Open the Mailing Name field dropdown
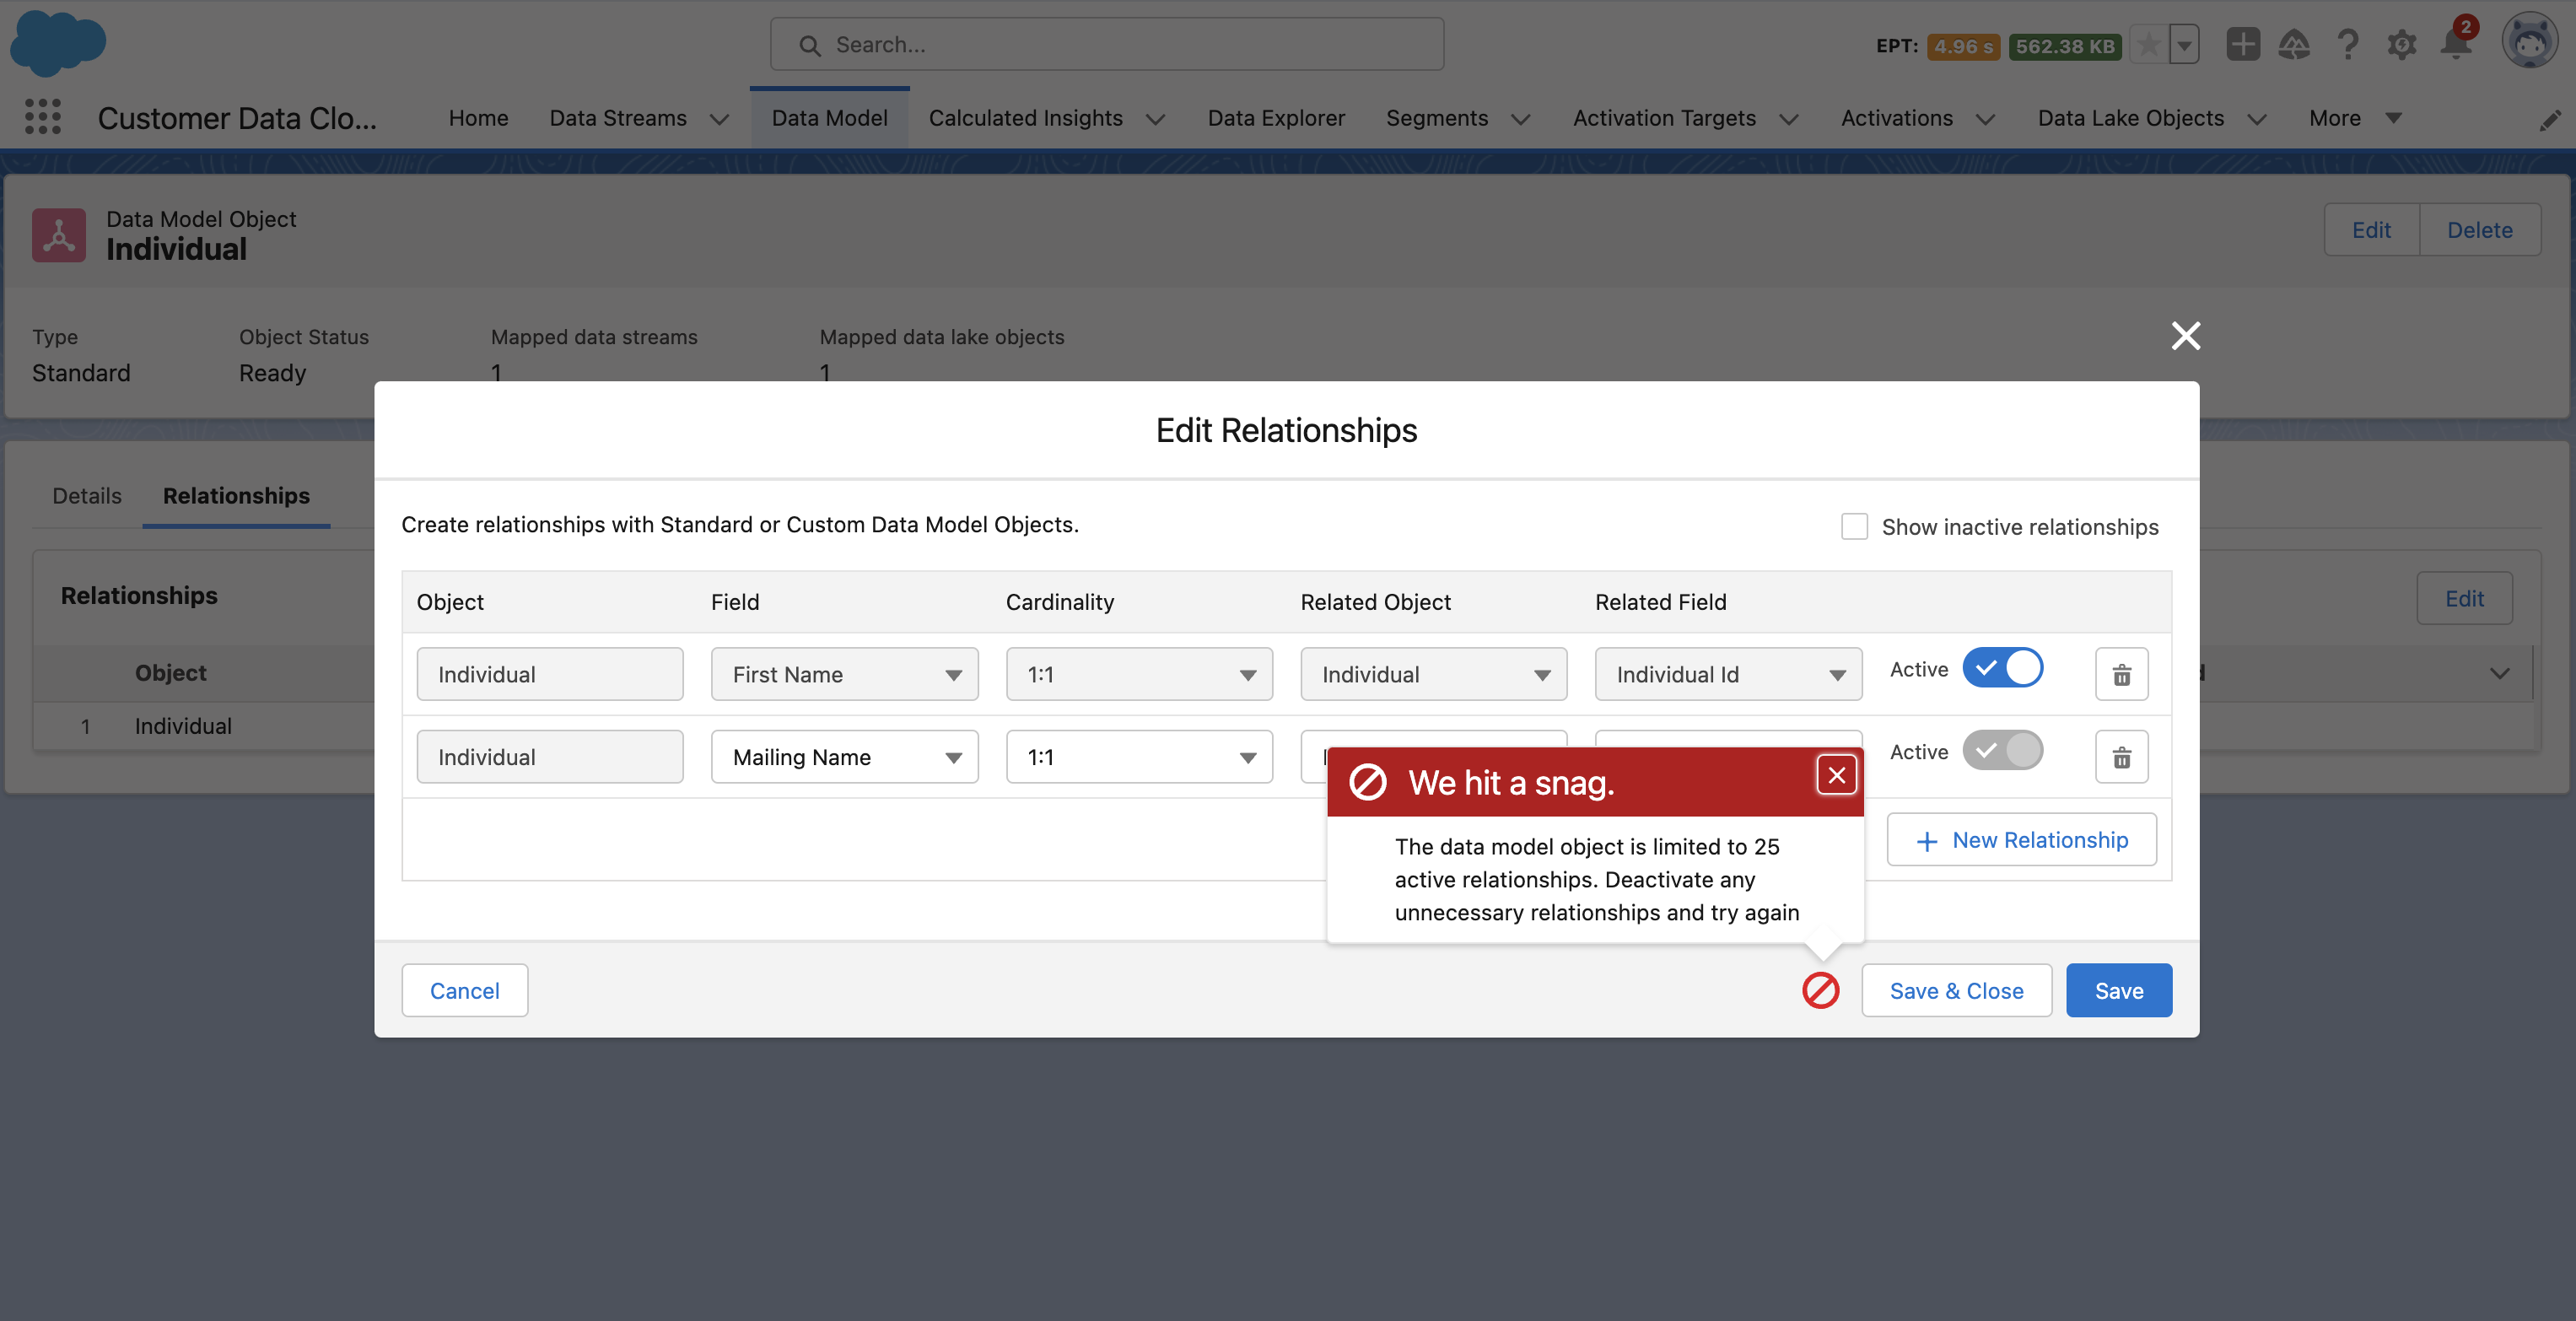The height and width of the screenshot is (1321, 2576). (x=845, y=757)
